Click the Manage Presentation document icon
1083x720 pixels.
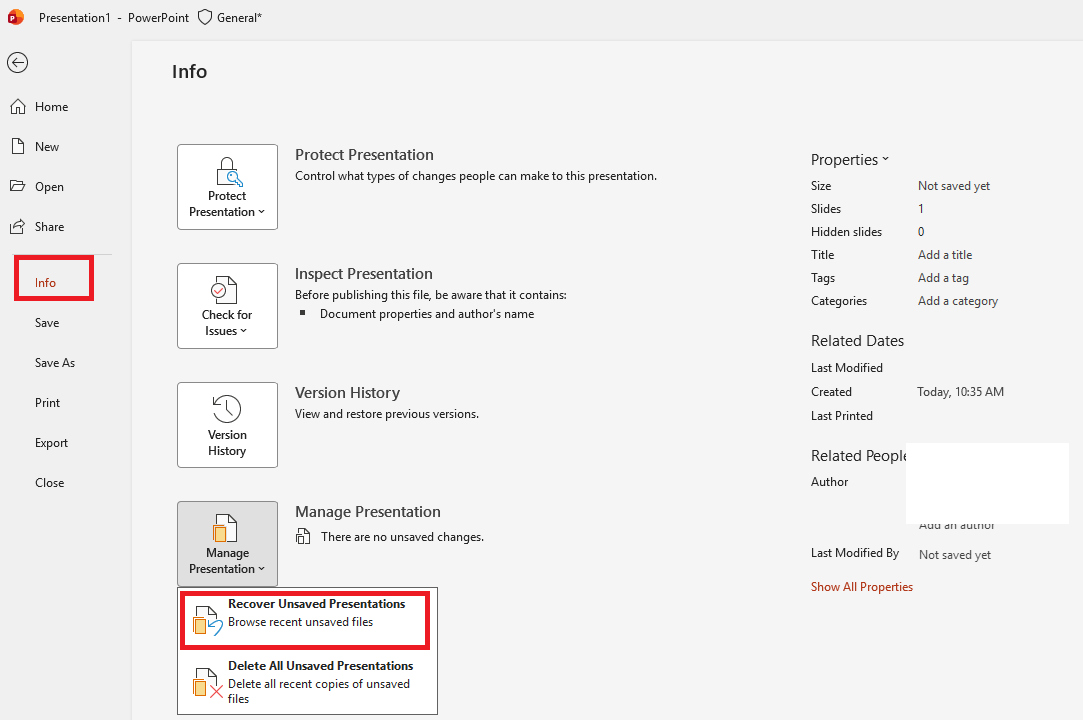click(225, 529)
